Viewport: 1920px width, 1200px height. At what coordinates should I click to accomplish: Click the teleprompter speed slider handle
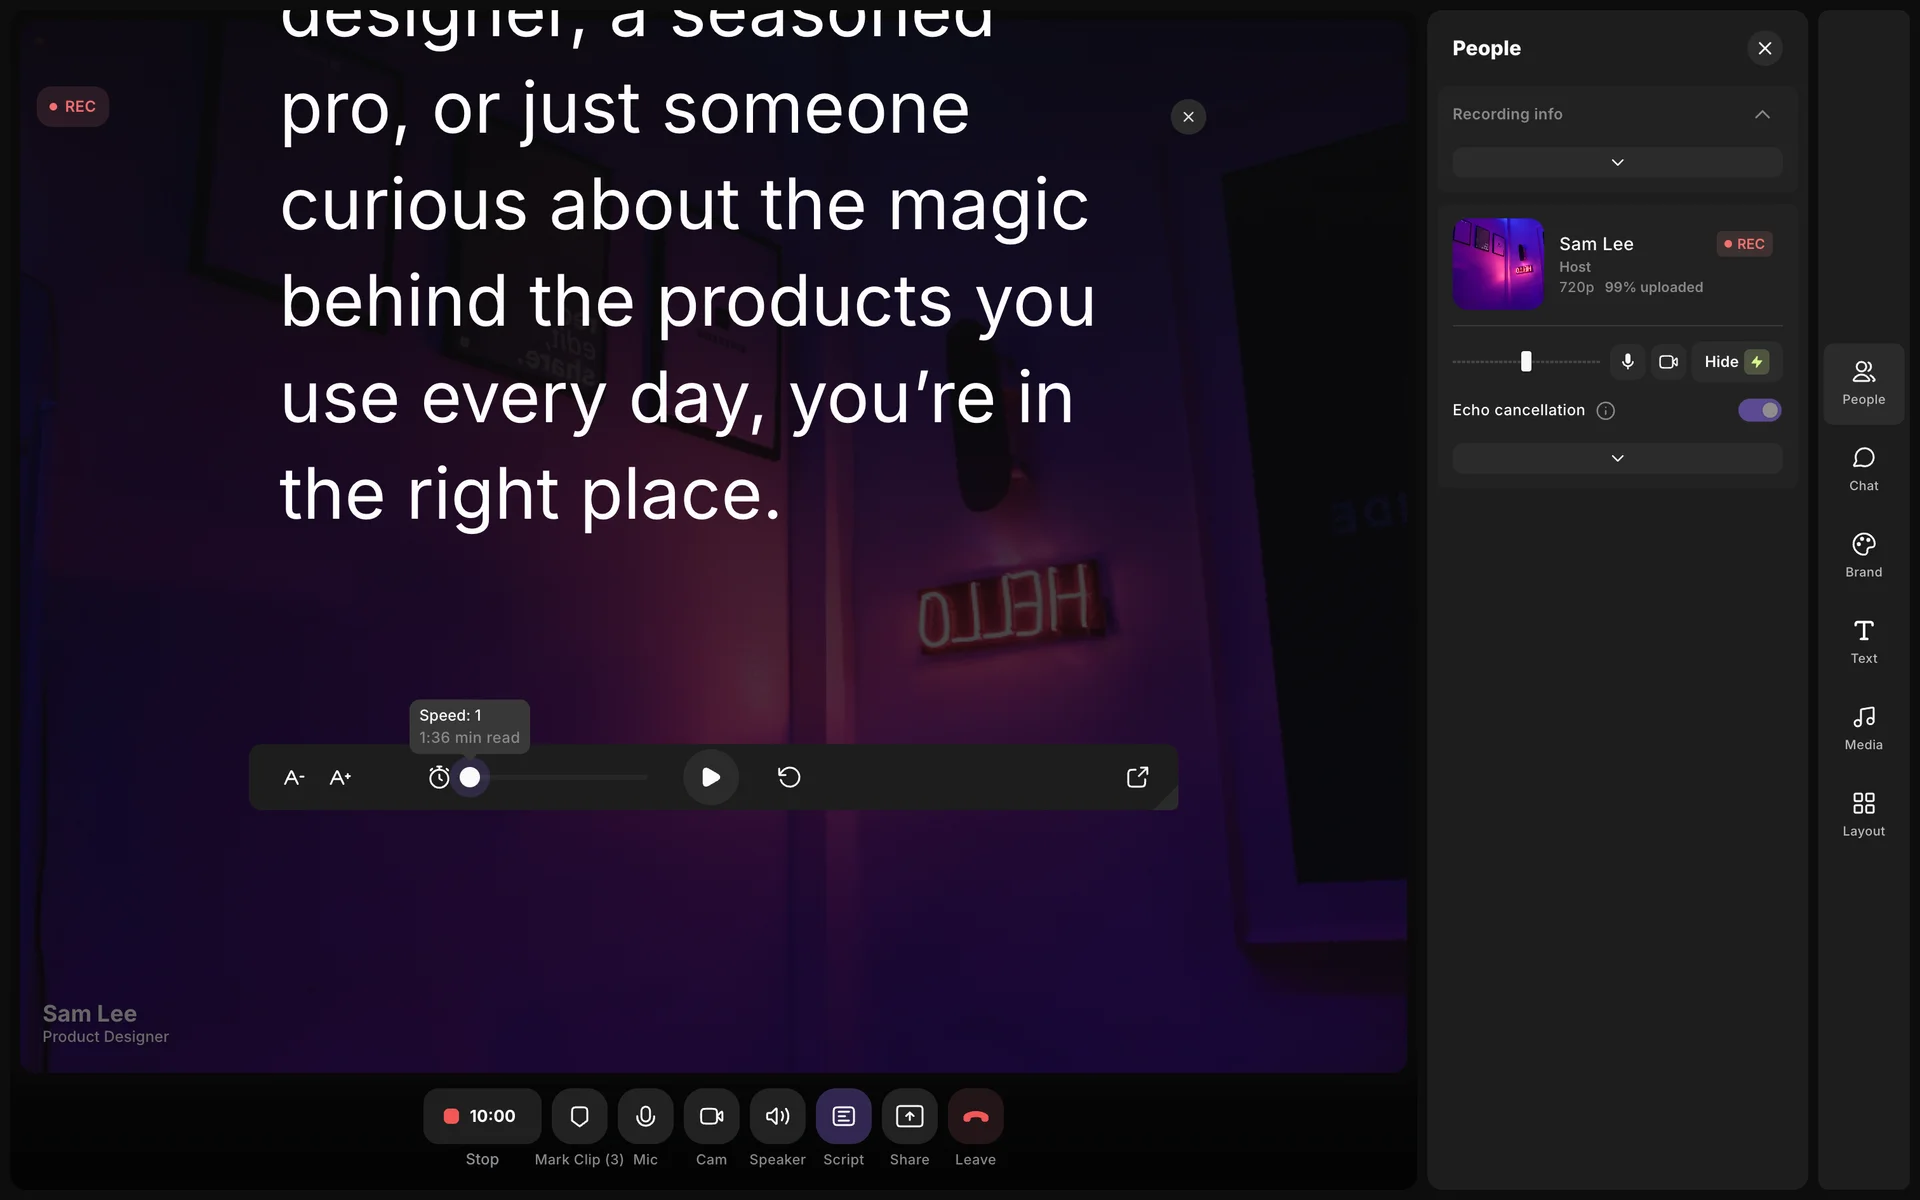point(470,777)
